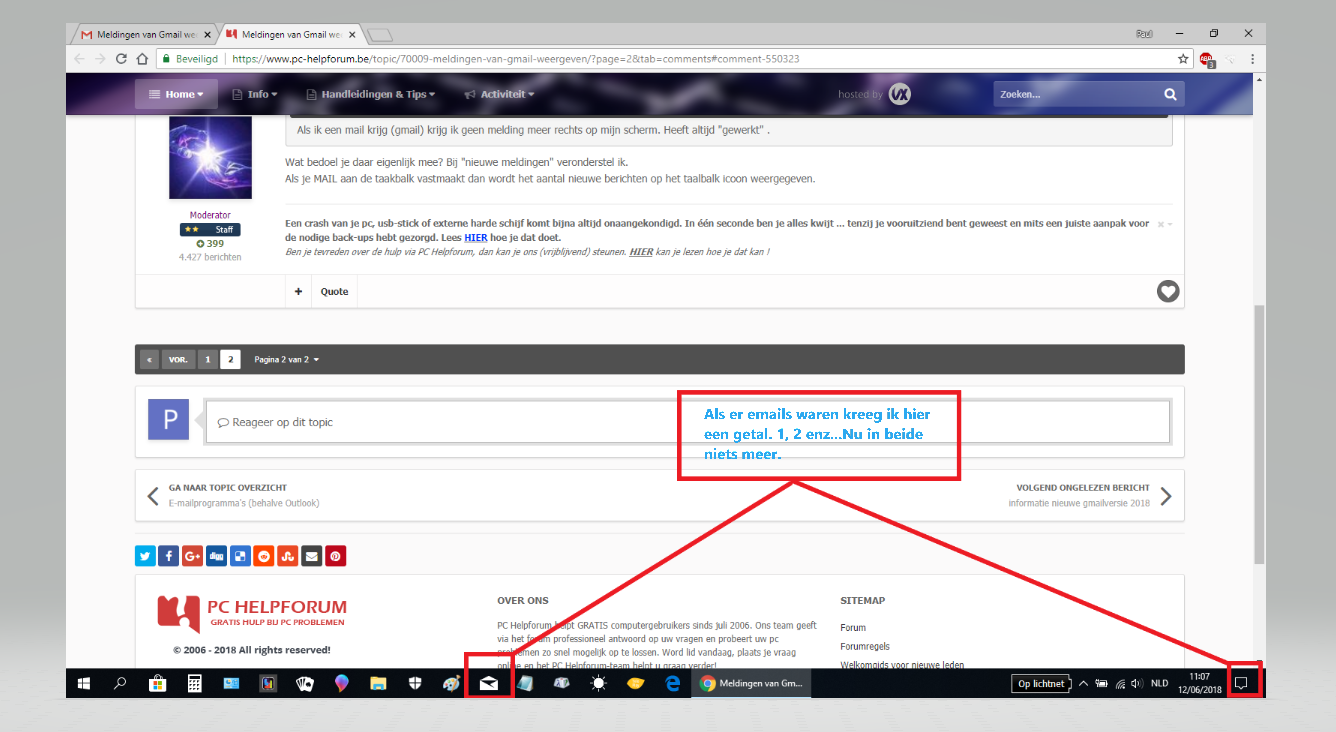Open the second HIER support link
Screen dimensions: 1336x732
[x=641, y=251]
